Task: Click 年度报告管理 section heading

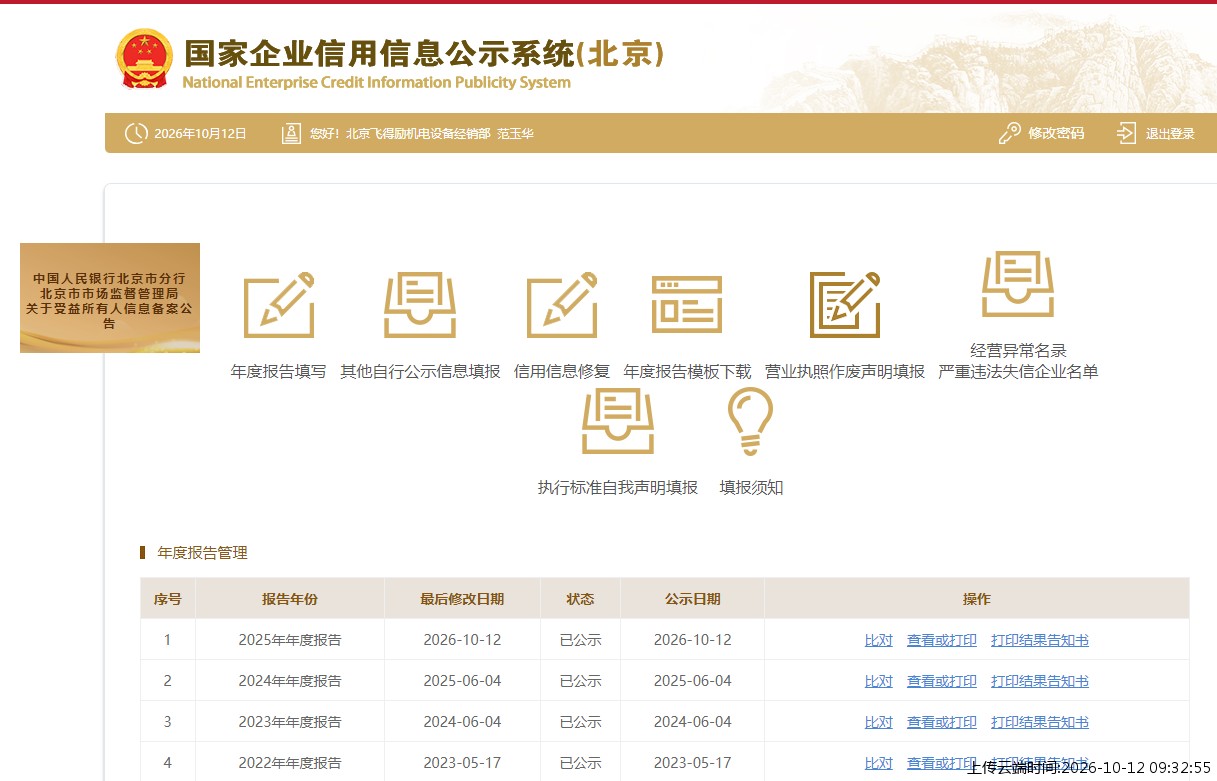Action: [202, 553]
